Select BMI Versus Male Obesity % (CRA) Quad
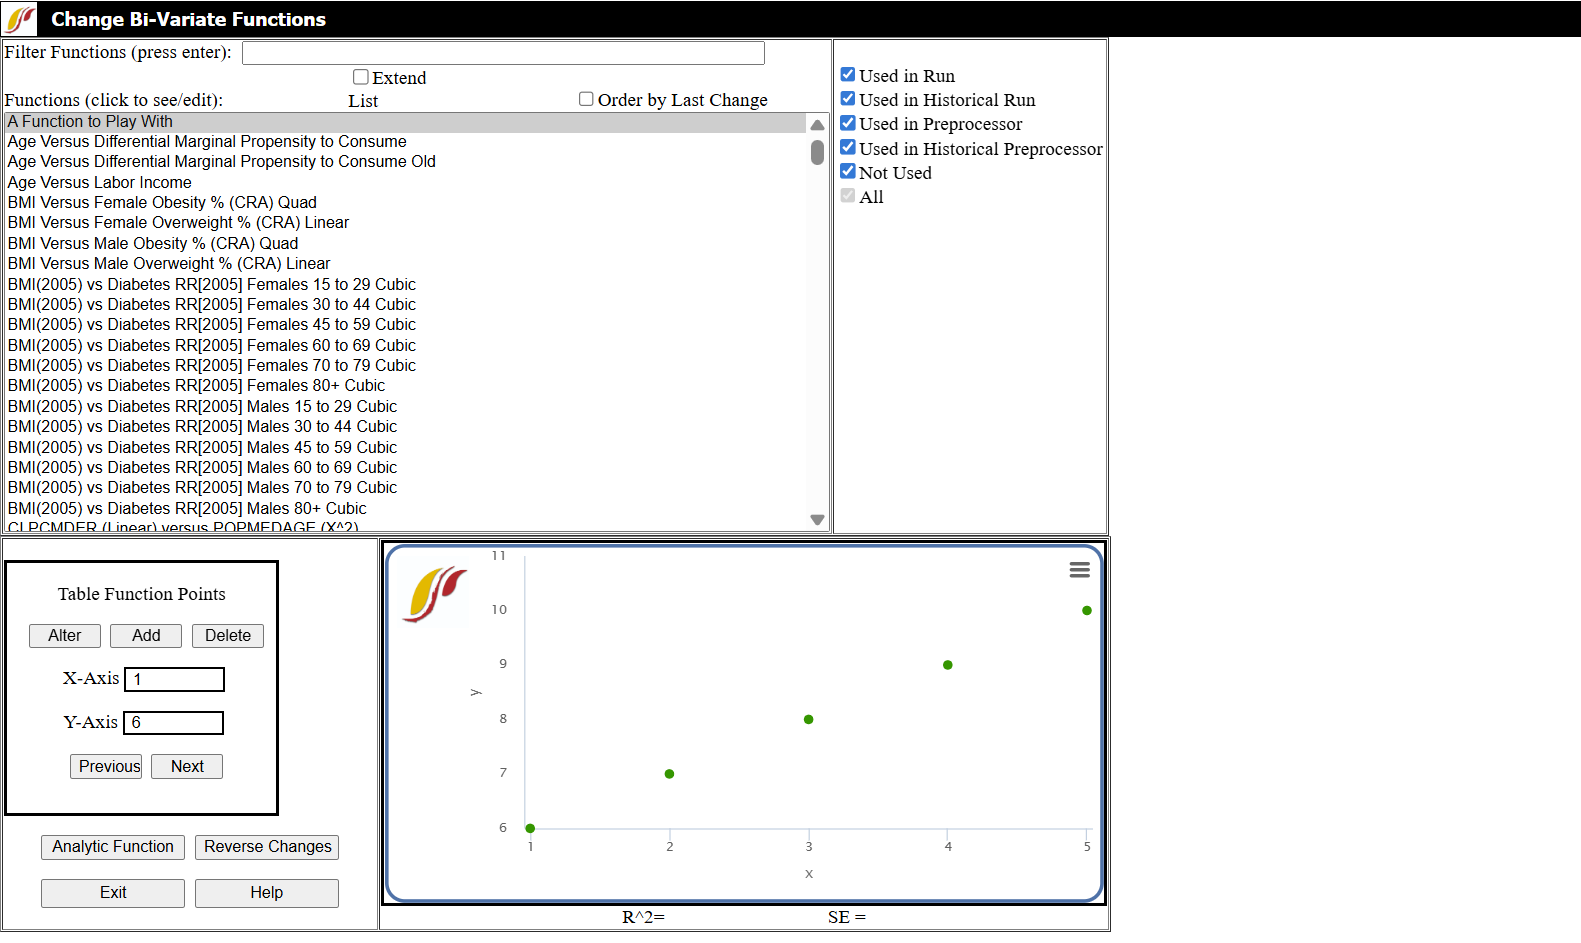The width and height of the screenshot is (1581, 943). [x=153, y=243]
